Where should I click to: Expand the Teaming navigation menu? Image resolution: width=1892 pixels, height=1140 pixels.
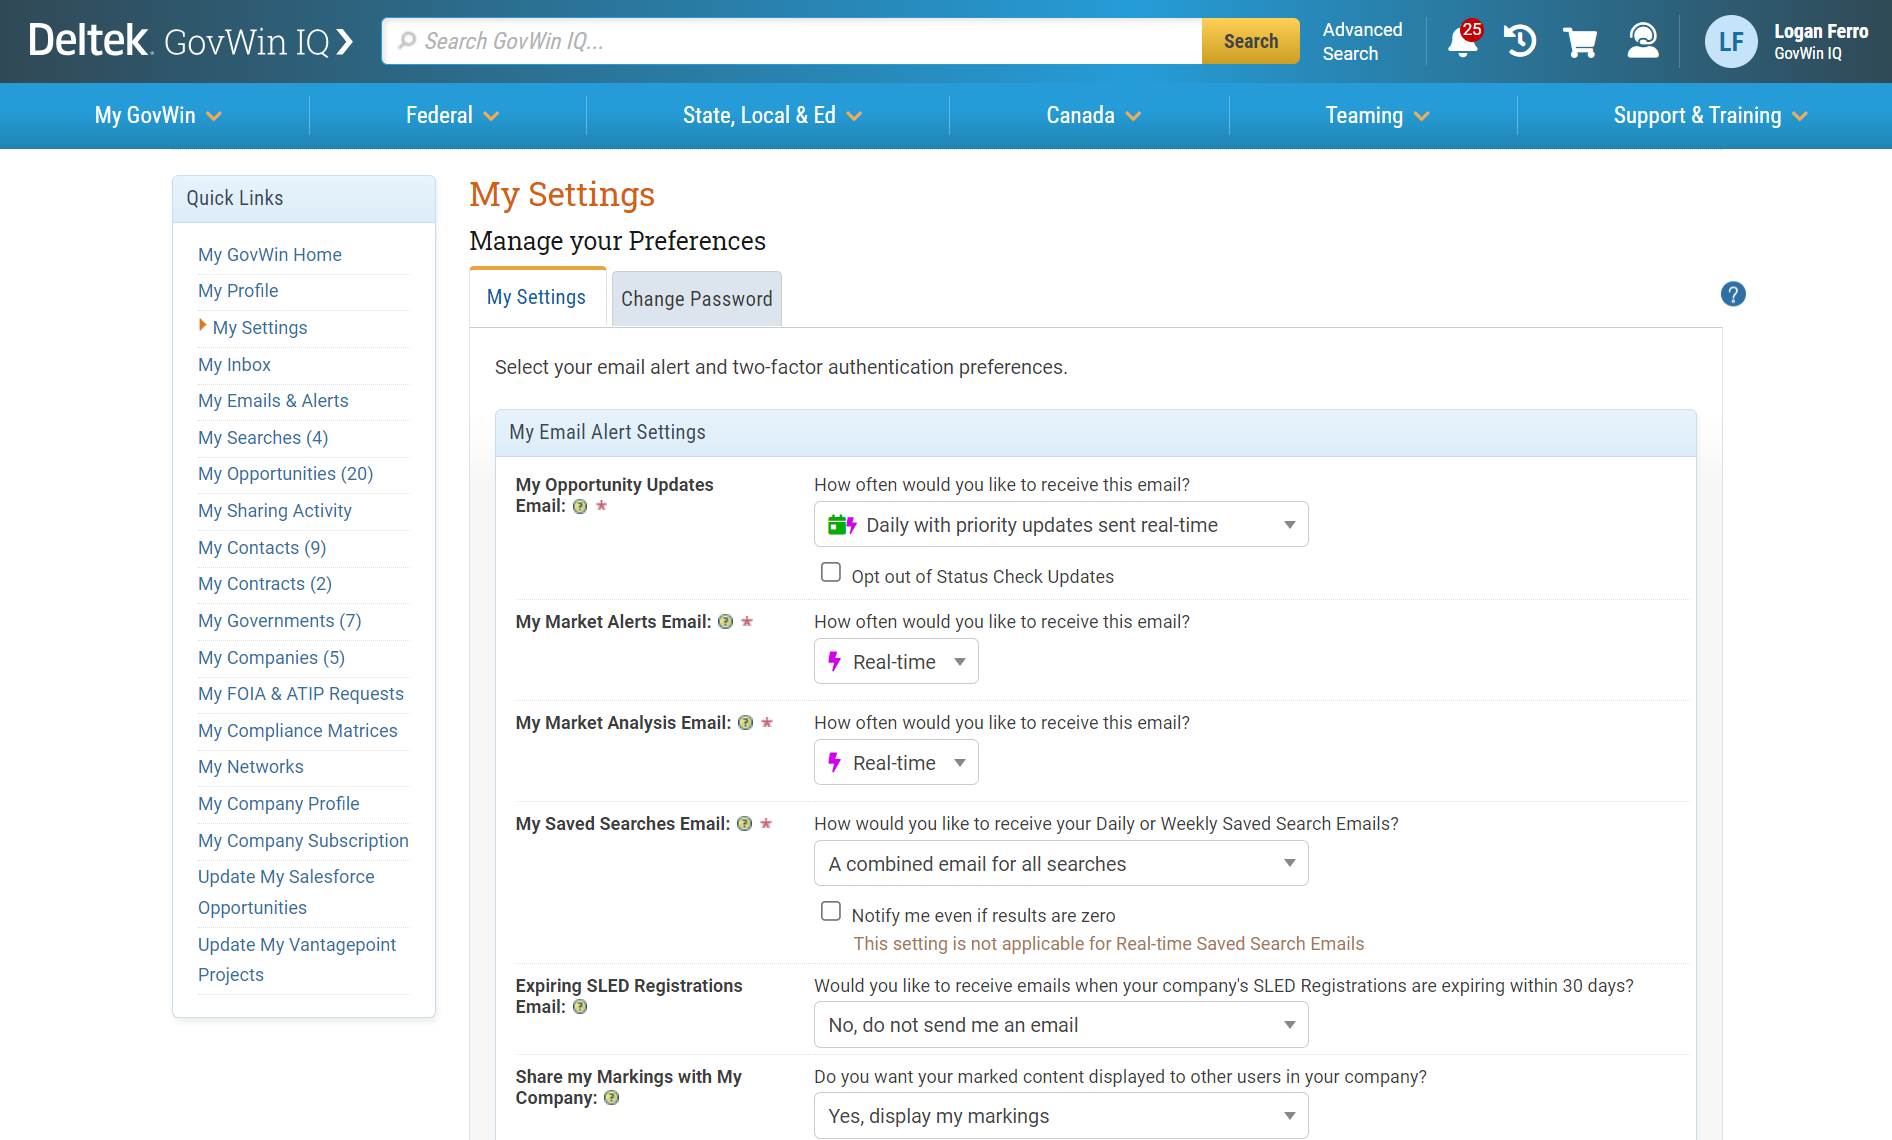click(1375, 115)
